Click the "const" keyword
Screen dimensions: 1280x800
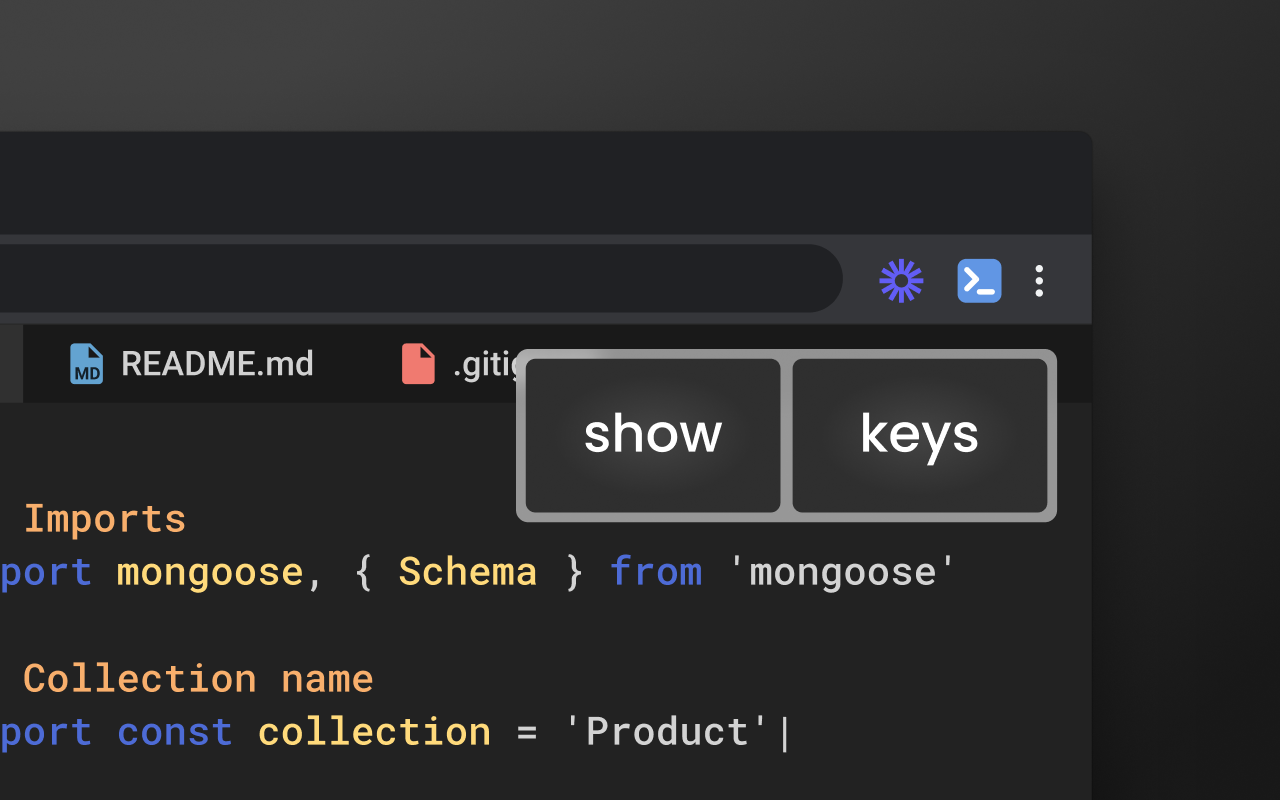click(x=175, y=732)
